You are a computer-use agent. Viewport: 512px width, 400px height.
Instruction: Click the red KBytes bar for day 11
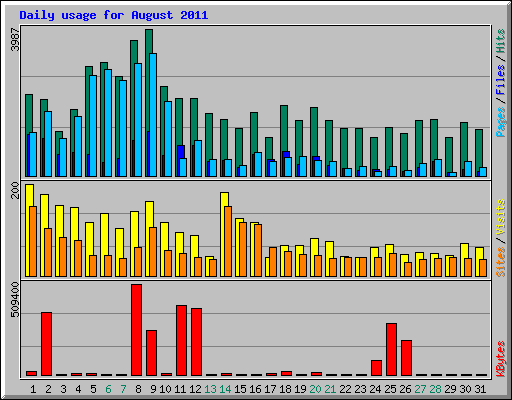(181, 340)
